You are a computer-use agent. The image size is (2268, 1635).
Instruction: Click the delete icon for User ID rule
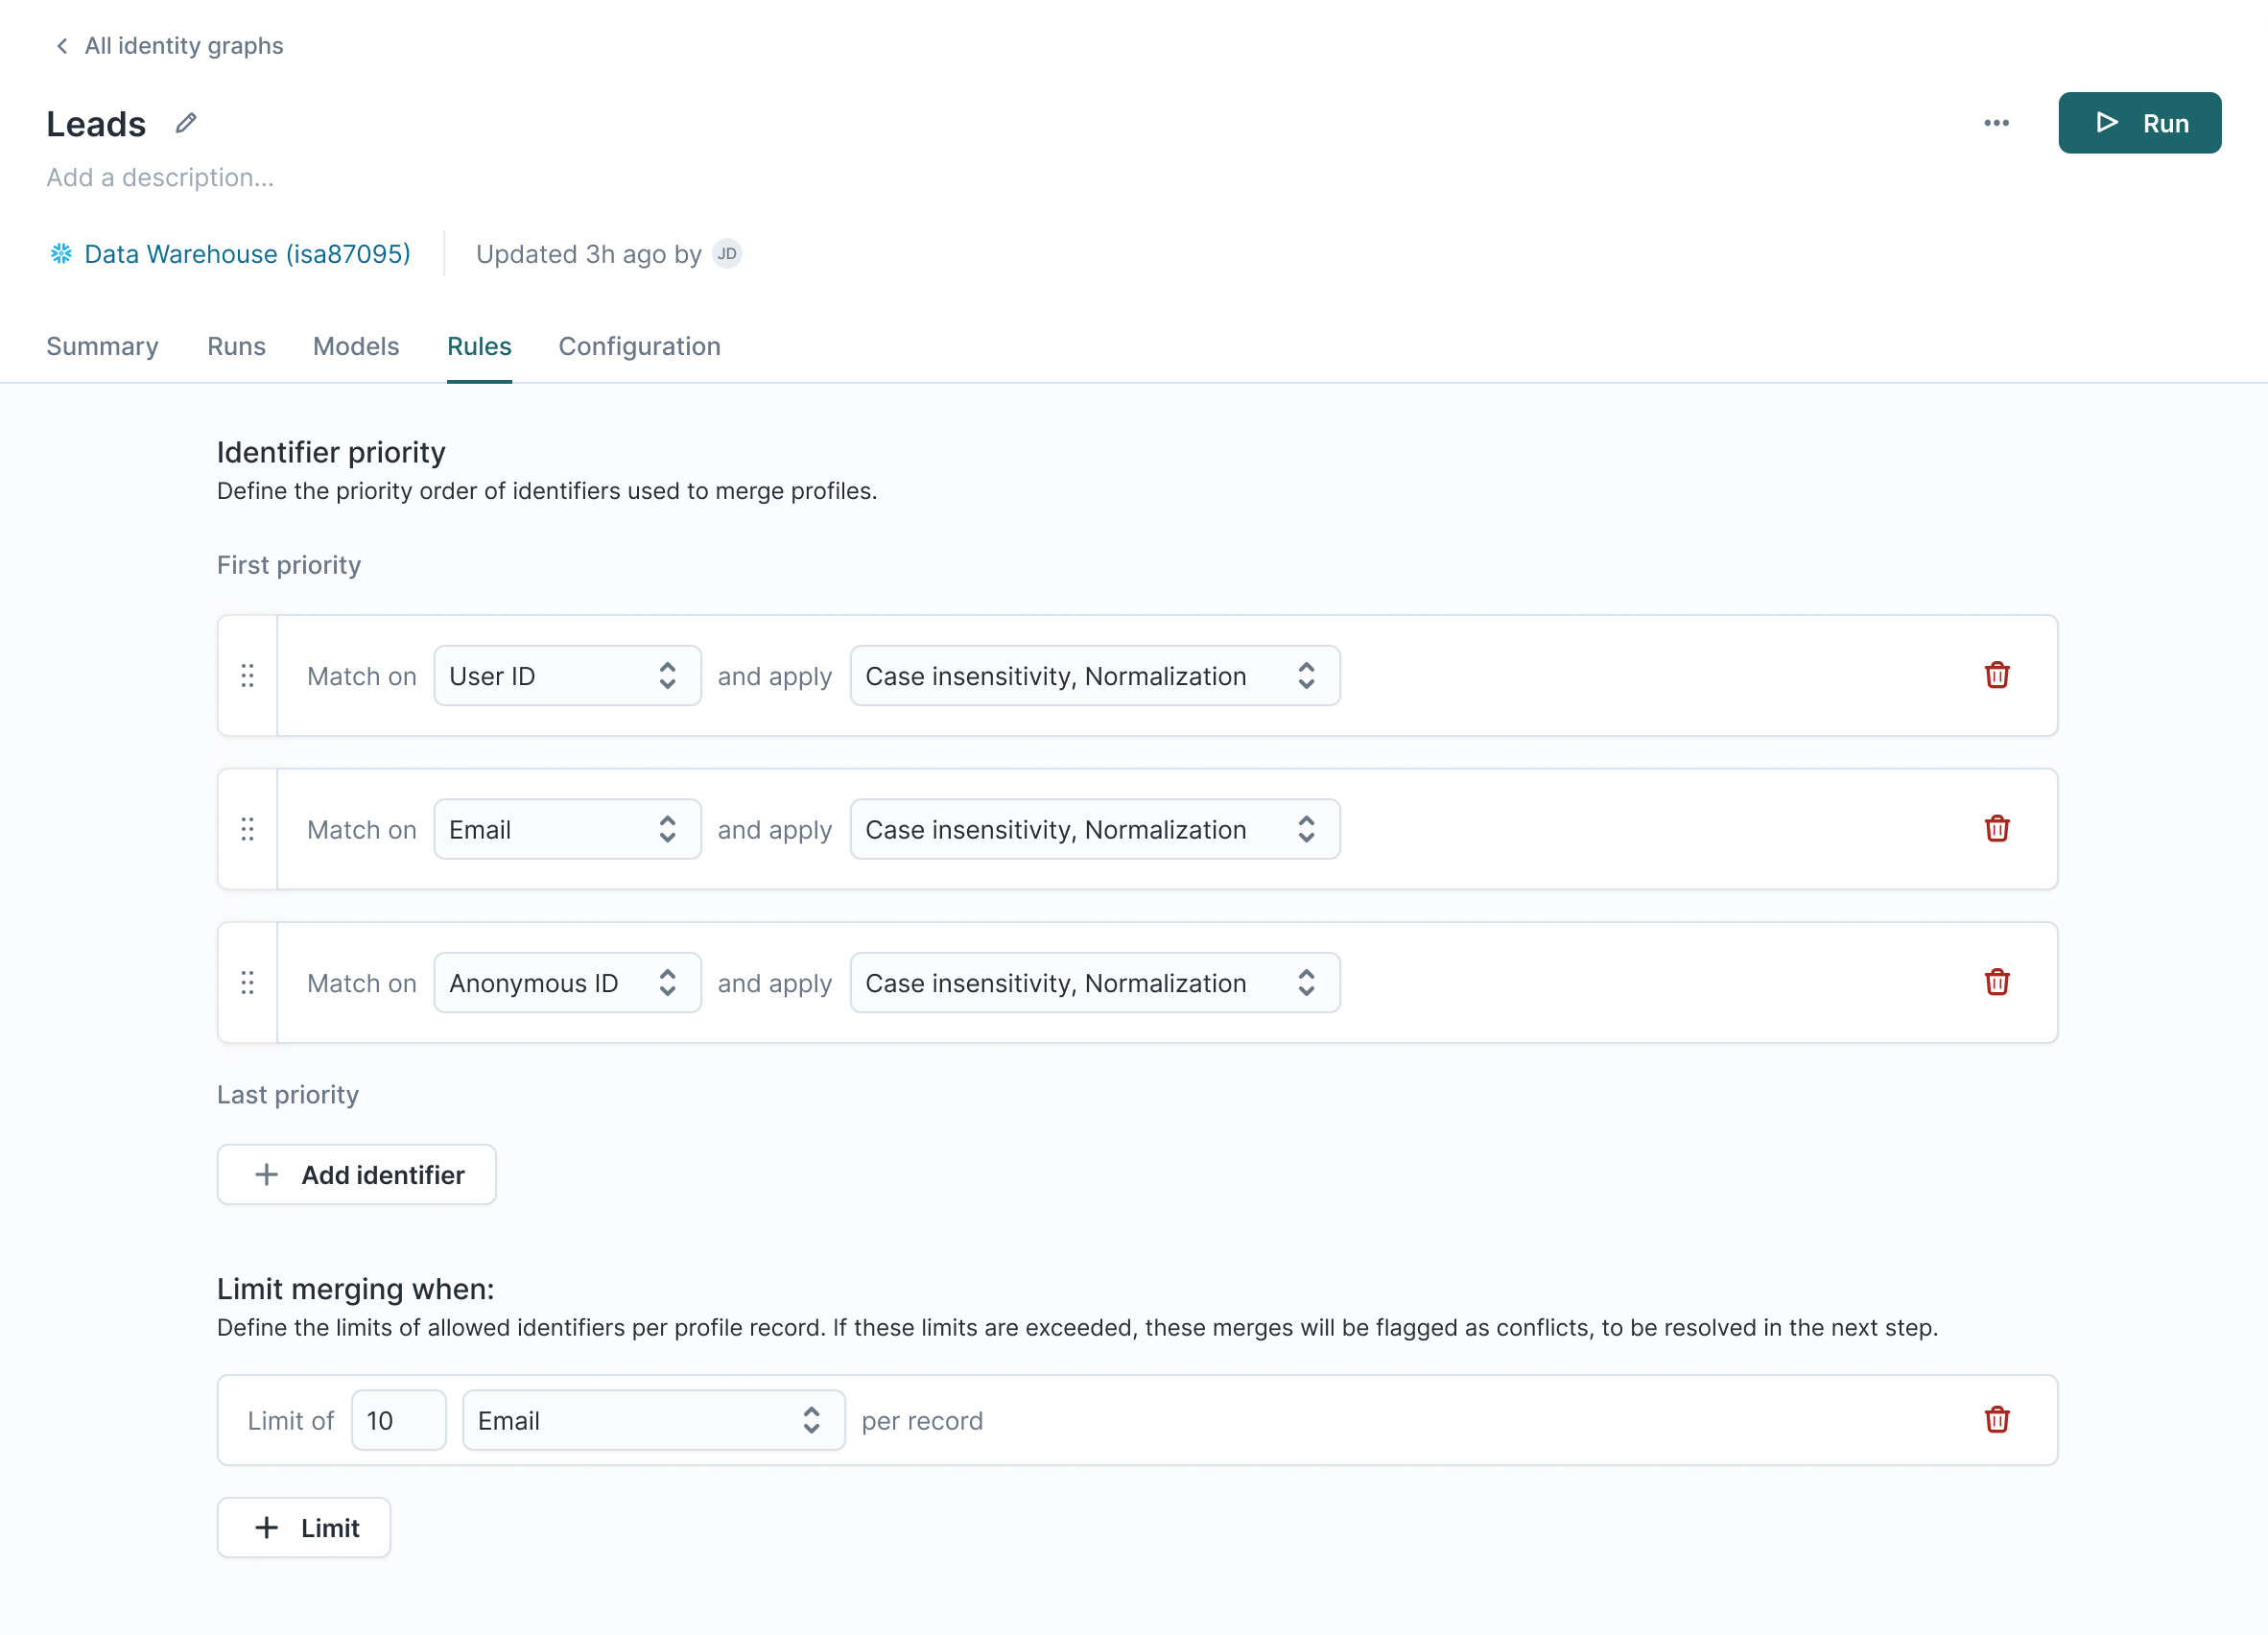click(1998, 675)
